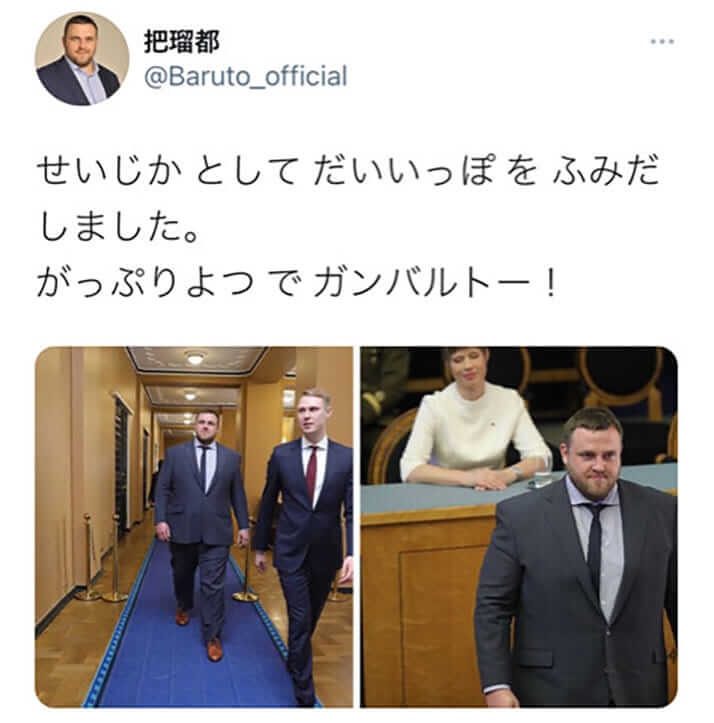This screenshot has width=714, height=723.
Task: Click the water glass on the desk
Action: pos(541,469)
